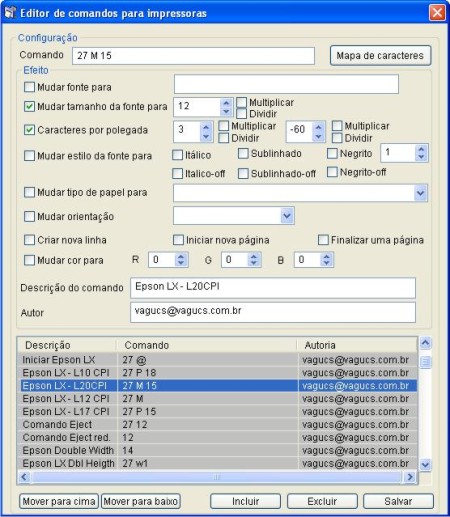Check Iniciar nova página option
This screenshot has width=450, height=517.
point(178,240)
